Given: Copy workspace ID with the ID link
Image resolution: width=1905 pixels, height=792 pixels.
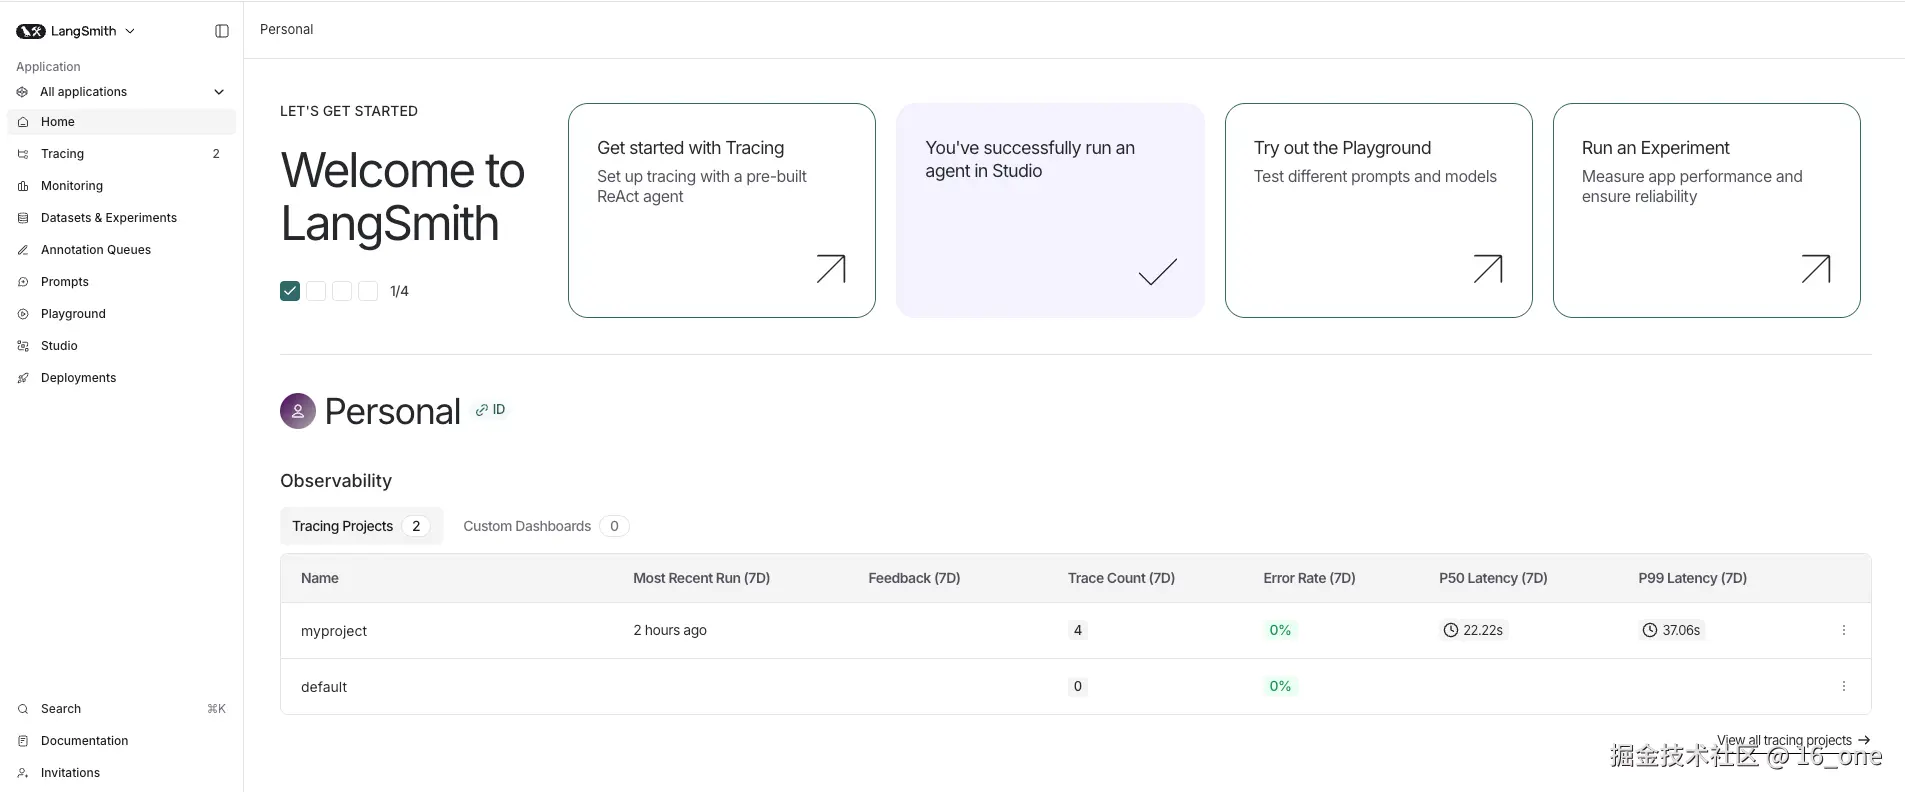Looking at the screenshot, I should click(490, 410).
